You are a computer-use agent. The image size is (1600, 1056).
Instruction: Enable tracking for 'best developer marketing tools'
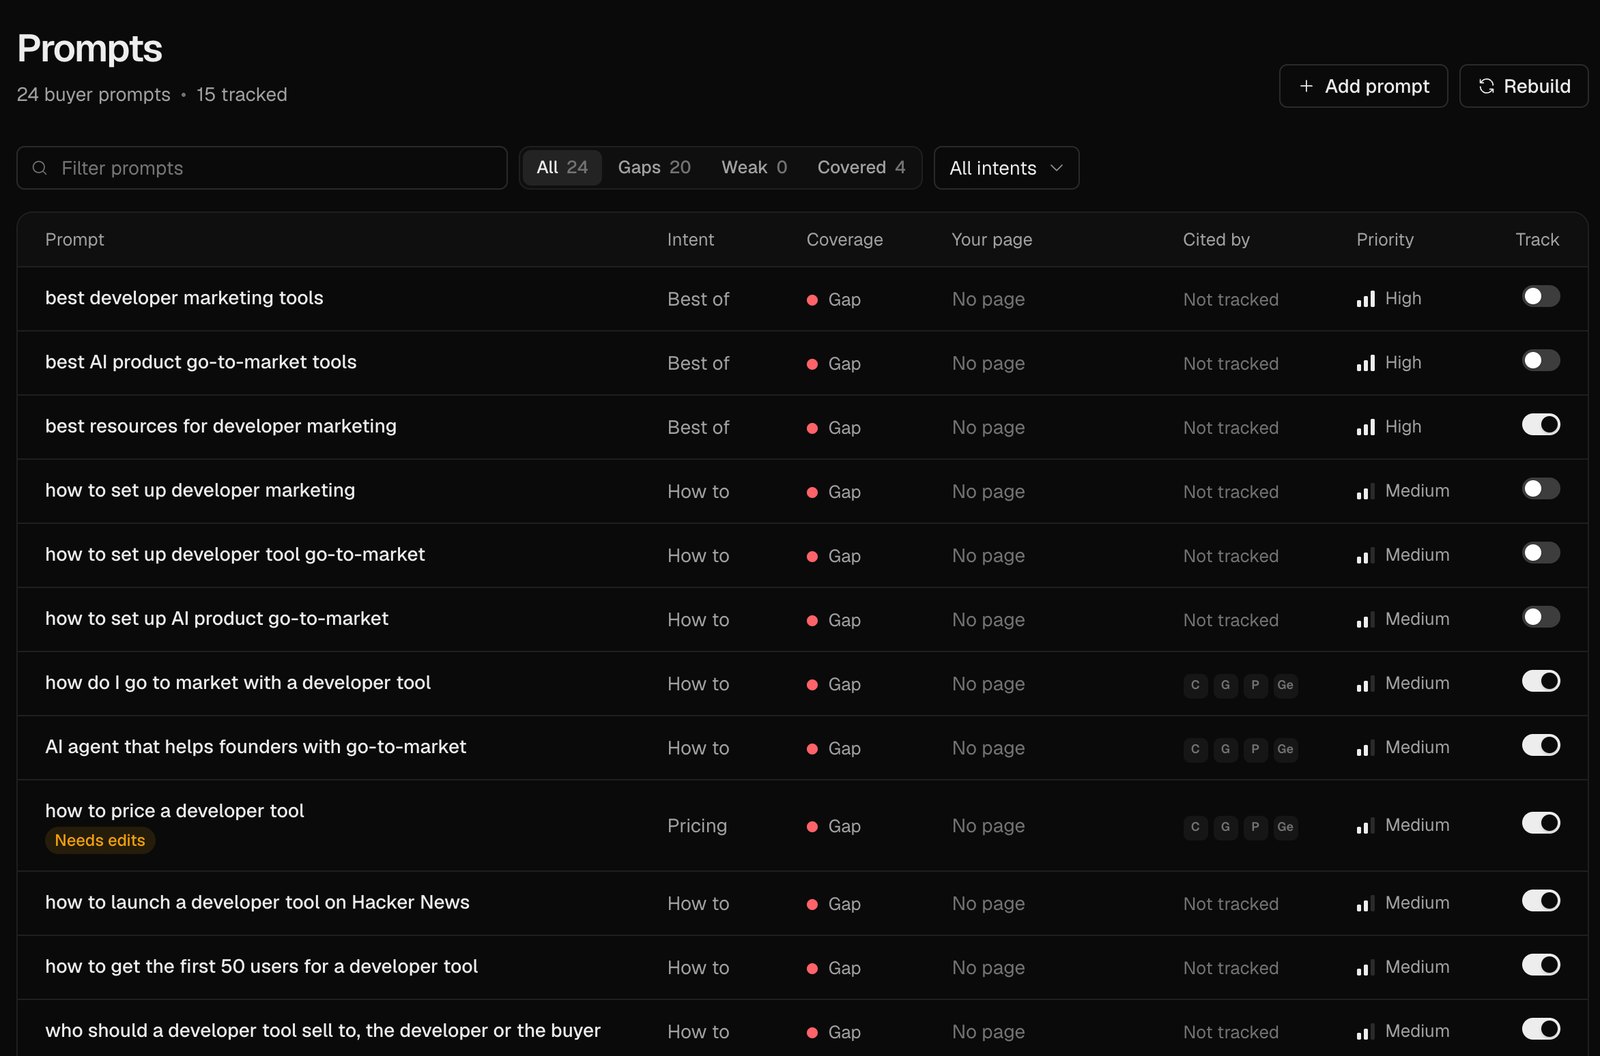pyautogui.click(x=1541, y=297)
